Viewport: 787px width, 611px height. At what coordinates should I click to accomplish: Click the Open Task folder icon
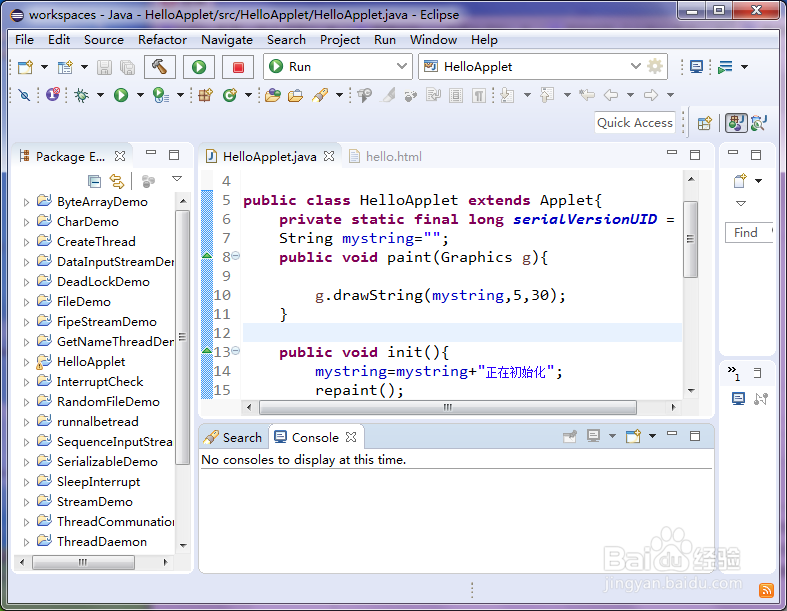295,95
